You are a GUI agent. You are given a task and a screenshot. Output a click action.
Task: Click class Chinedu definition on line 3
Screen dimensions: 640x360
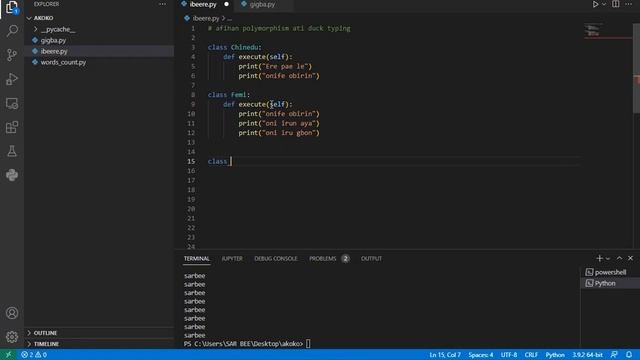pyautogui.click(x=234, y=47)
